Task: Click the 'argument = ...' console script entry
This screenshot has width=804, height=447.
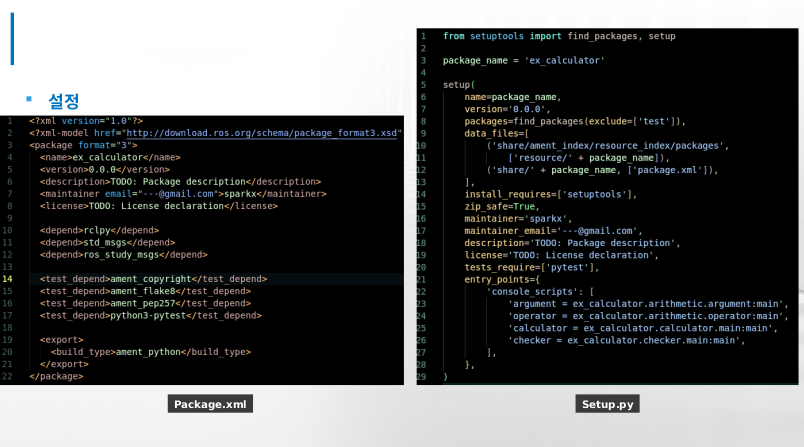Action: pyautogui.click(x=648, y=304)
